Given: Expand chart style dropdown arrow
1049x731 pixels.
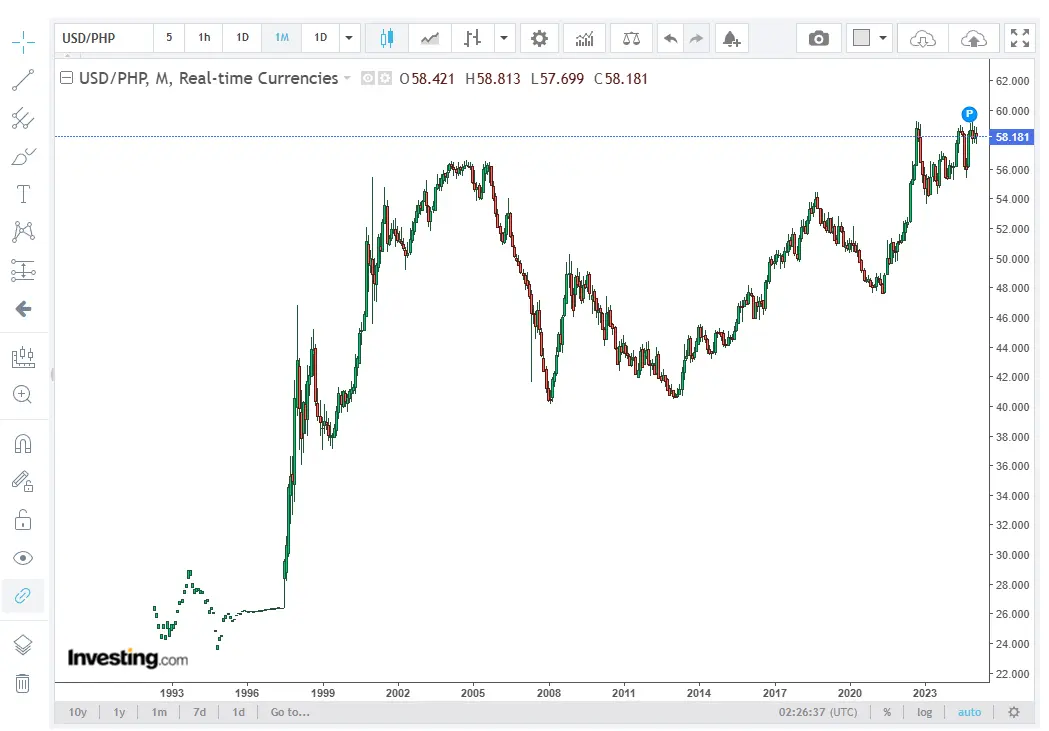Looking at the screenshot, I should 504,38.
